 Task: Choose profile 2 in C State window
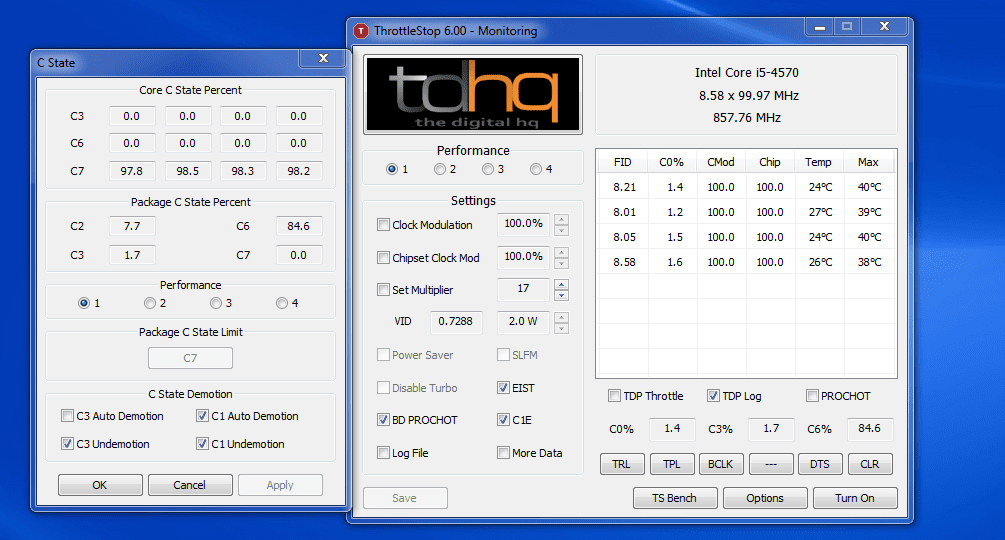[x=150, y=303]
